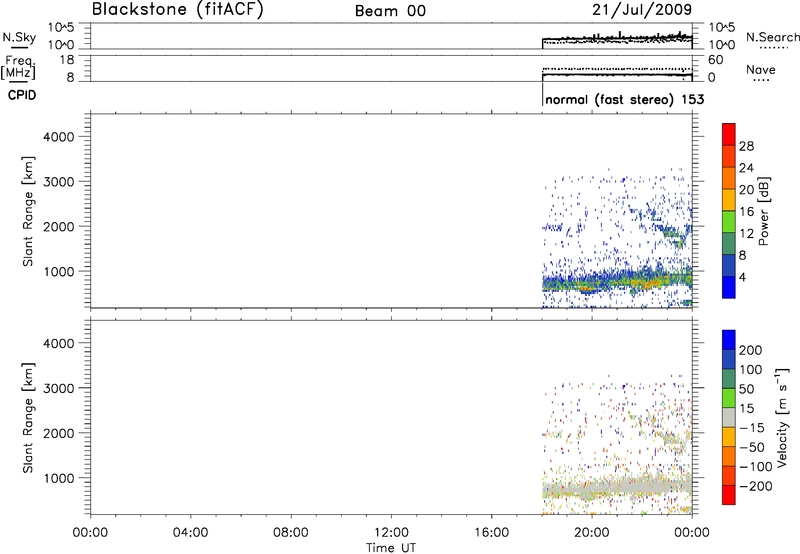Image resolution: width=800 pixels, height=554 pixels.
Task: Click the 'N.Search' legend label
Action: (772, 37)
